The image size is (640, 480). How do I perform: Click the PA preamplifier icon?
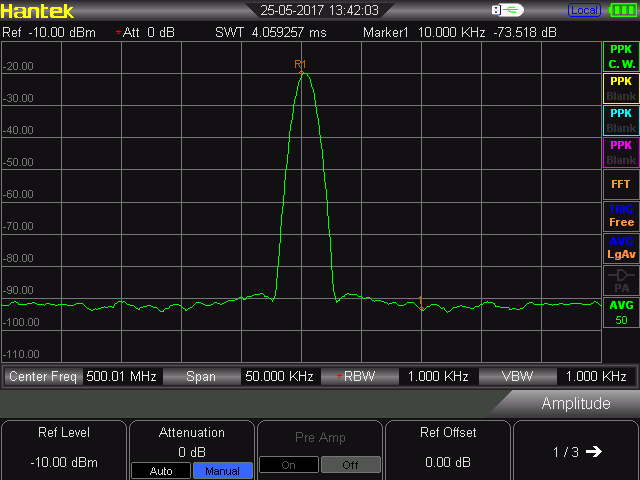(621, 280)
